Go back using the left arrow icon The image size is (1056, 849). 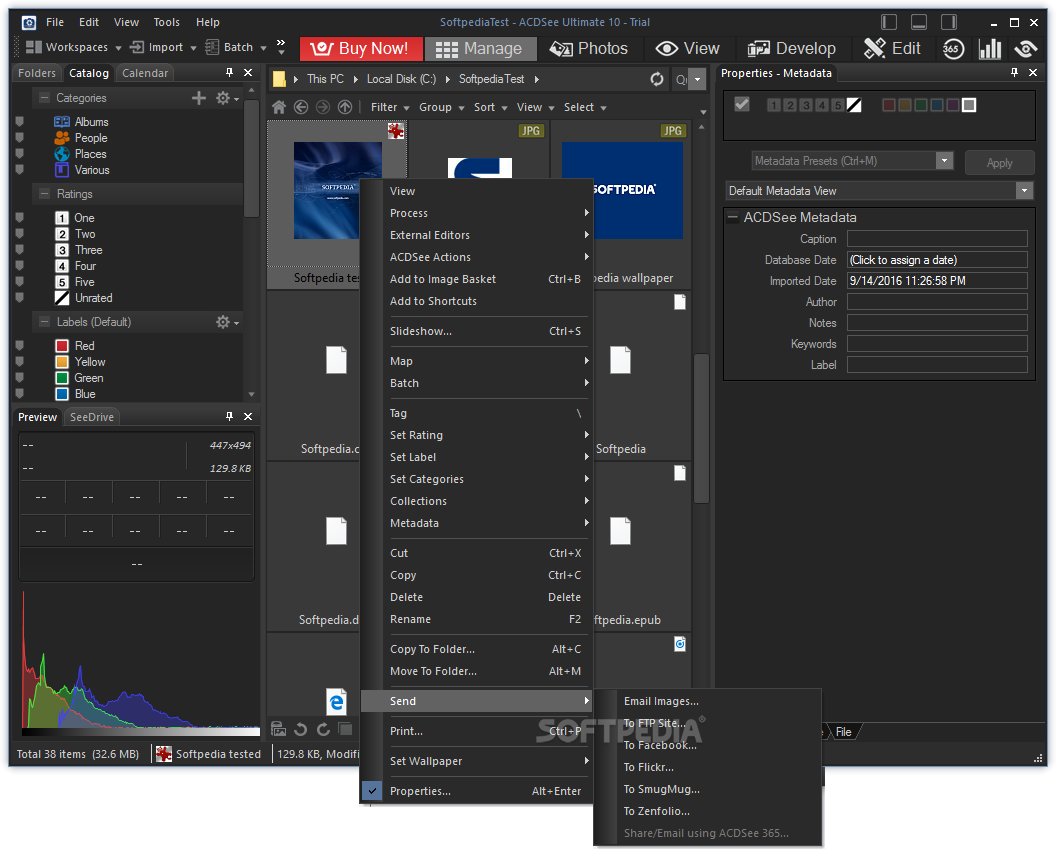click(x=301, y=107)
